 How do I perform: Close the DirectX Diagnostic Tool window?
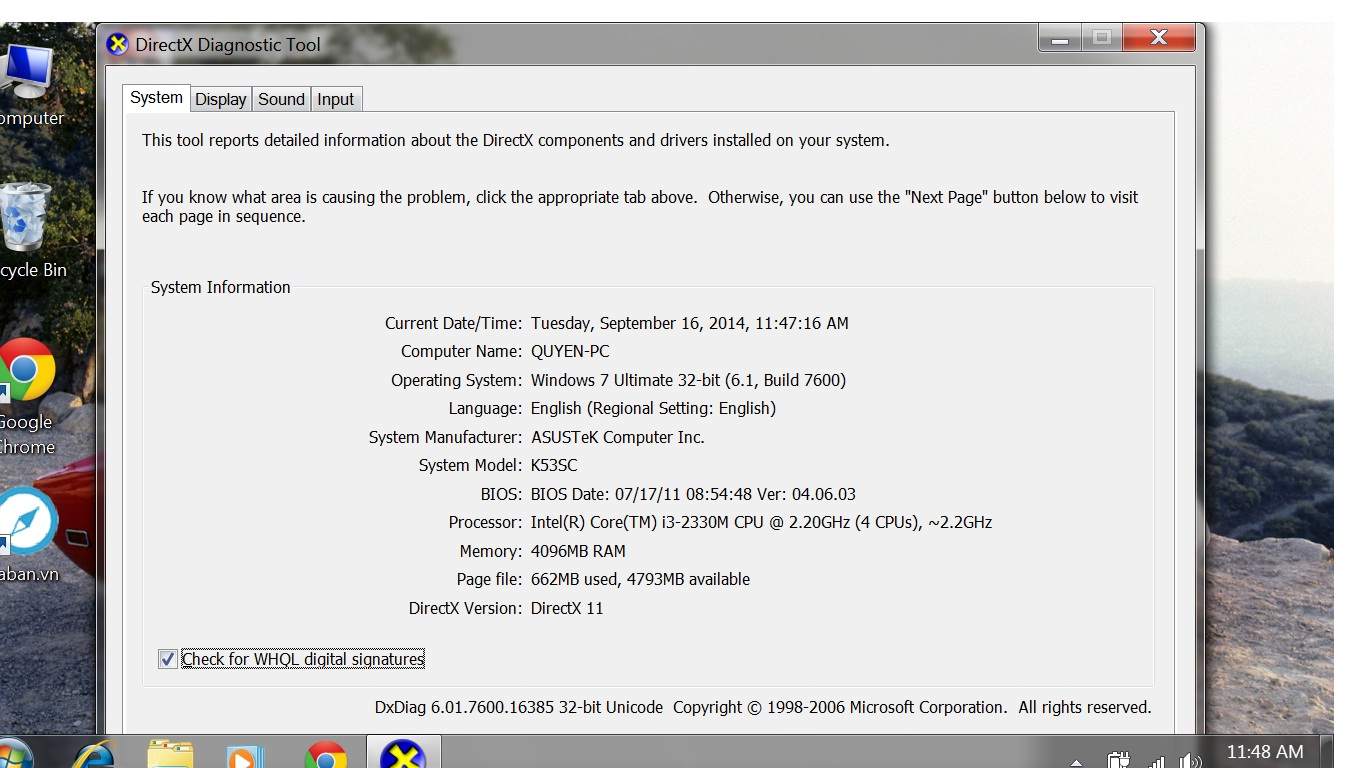(1158, 38)
